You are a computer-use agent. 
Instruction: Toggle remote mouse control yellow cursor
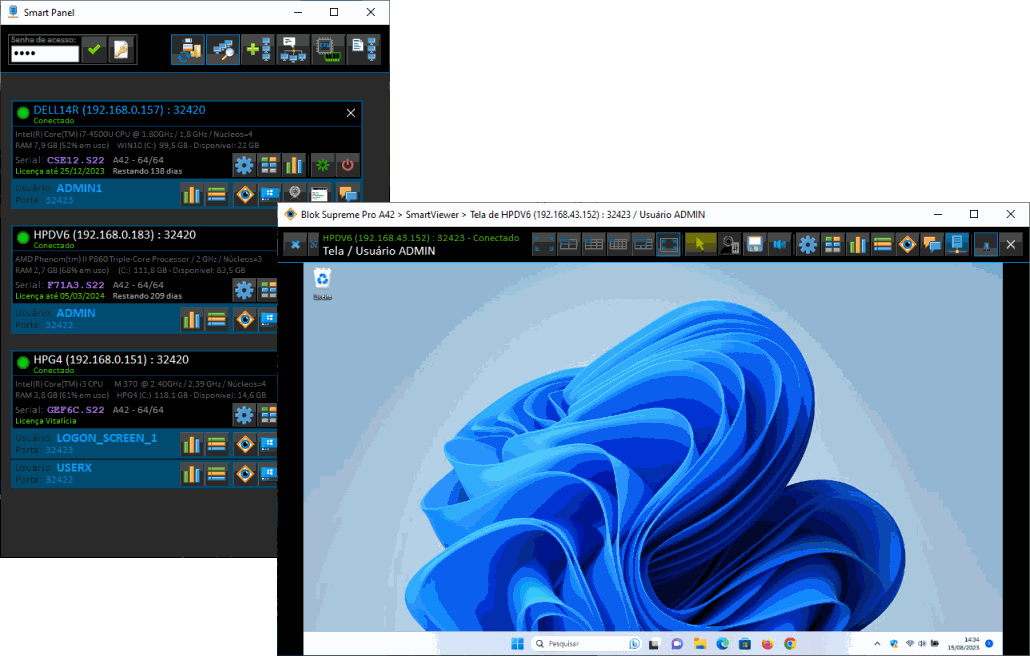click(700, 244)
